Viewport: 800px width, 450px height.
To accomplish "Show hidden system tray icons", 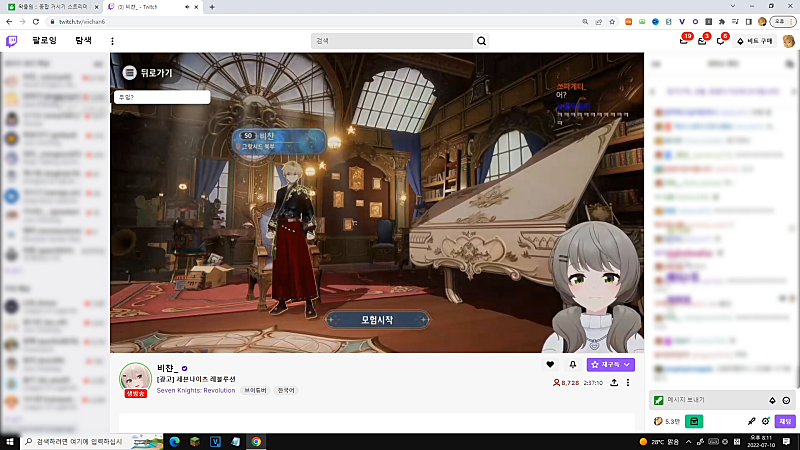I will click(x=688, y=442).
